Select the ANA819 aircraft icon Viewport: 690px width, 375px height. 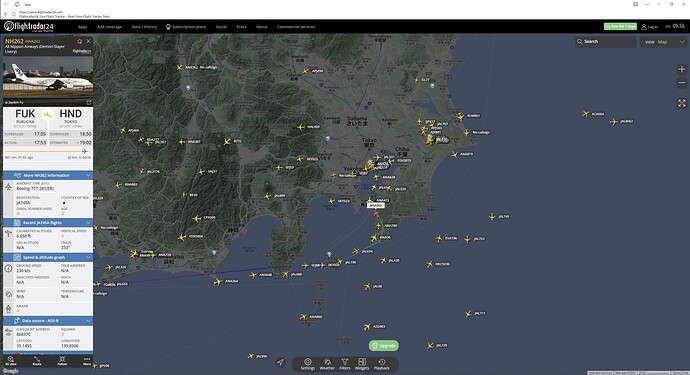pyautogui.click(x=455, y=154)
